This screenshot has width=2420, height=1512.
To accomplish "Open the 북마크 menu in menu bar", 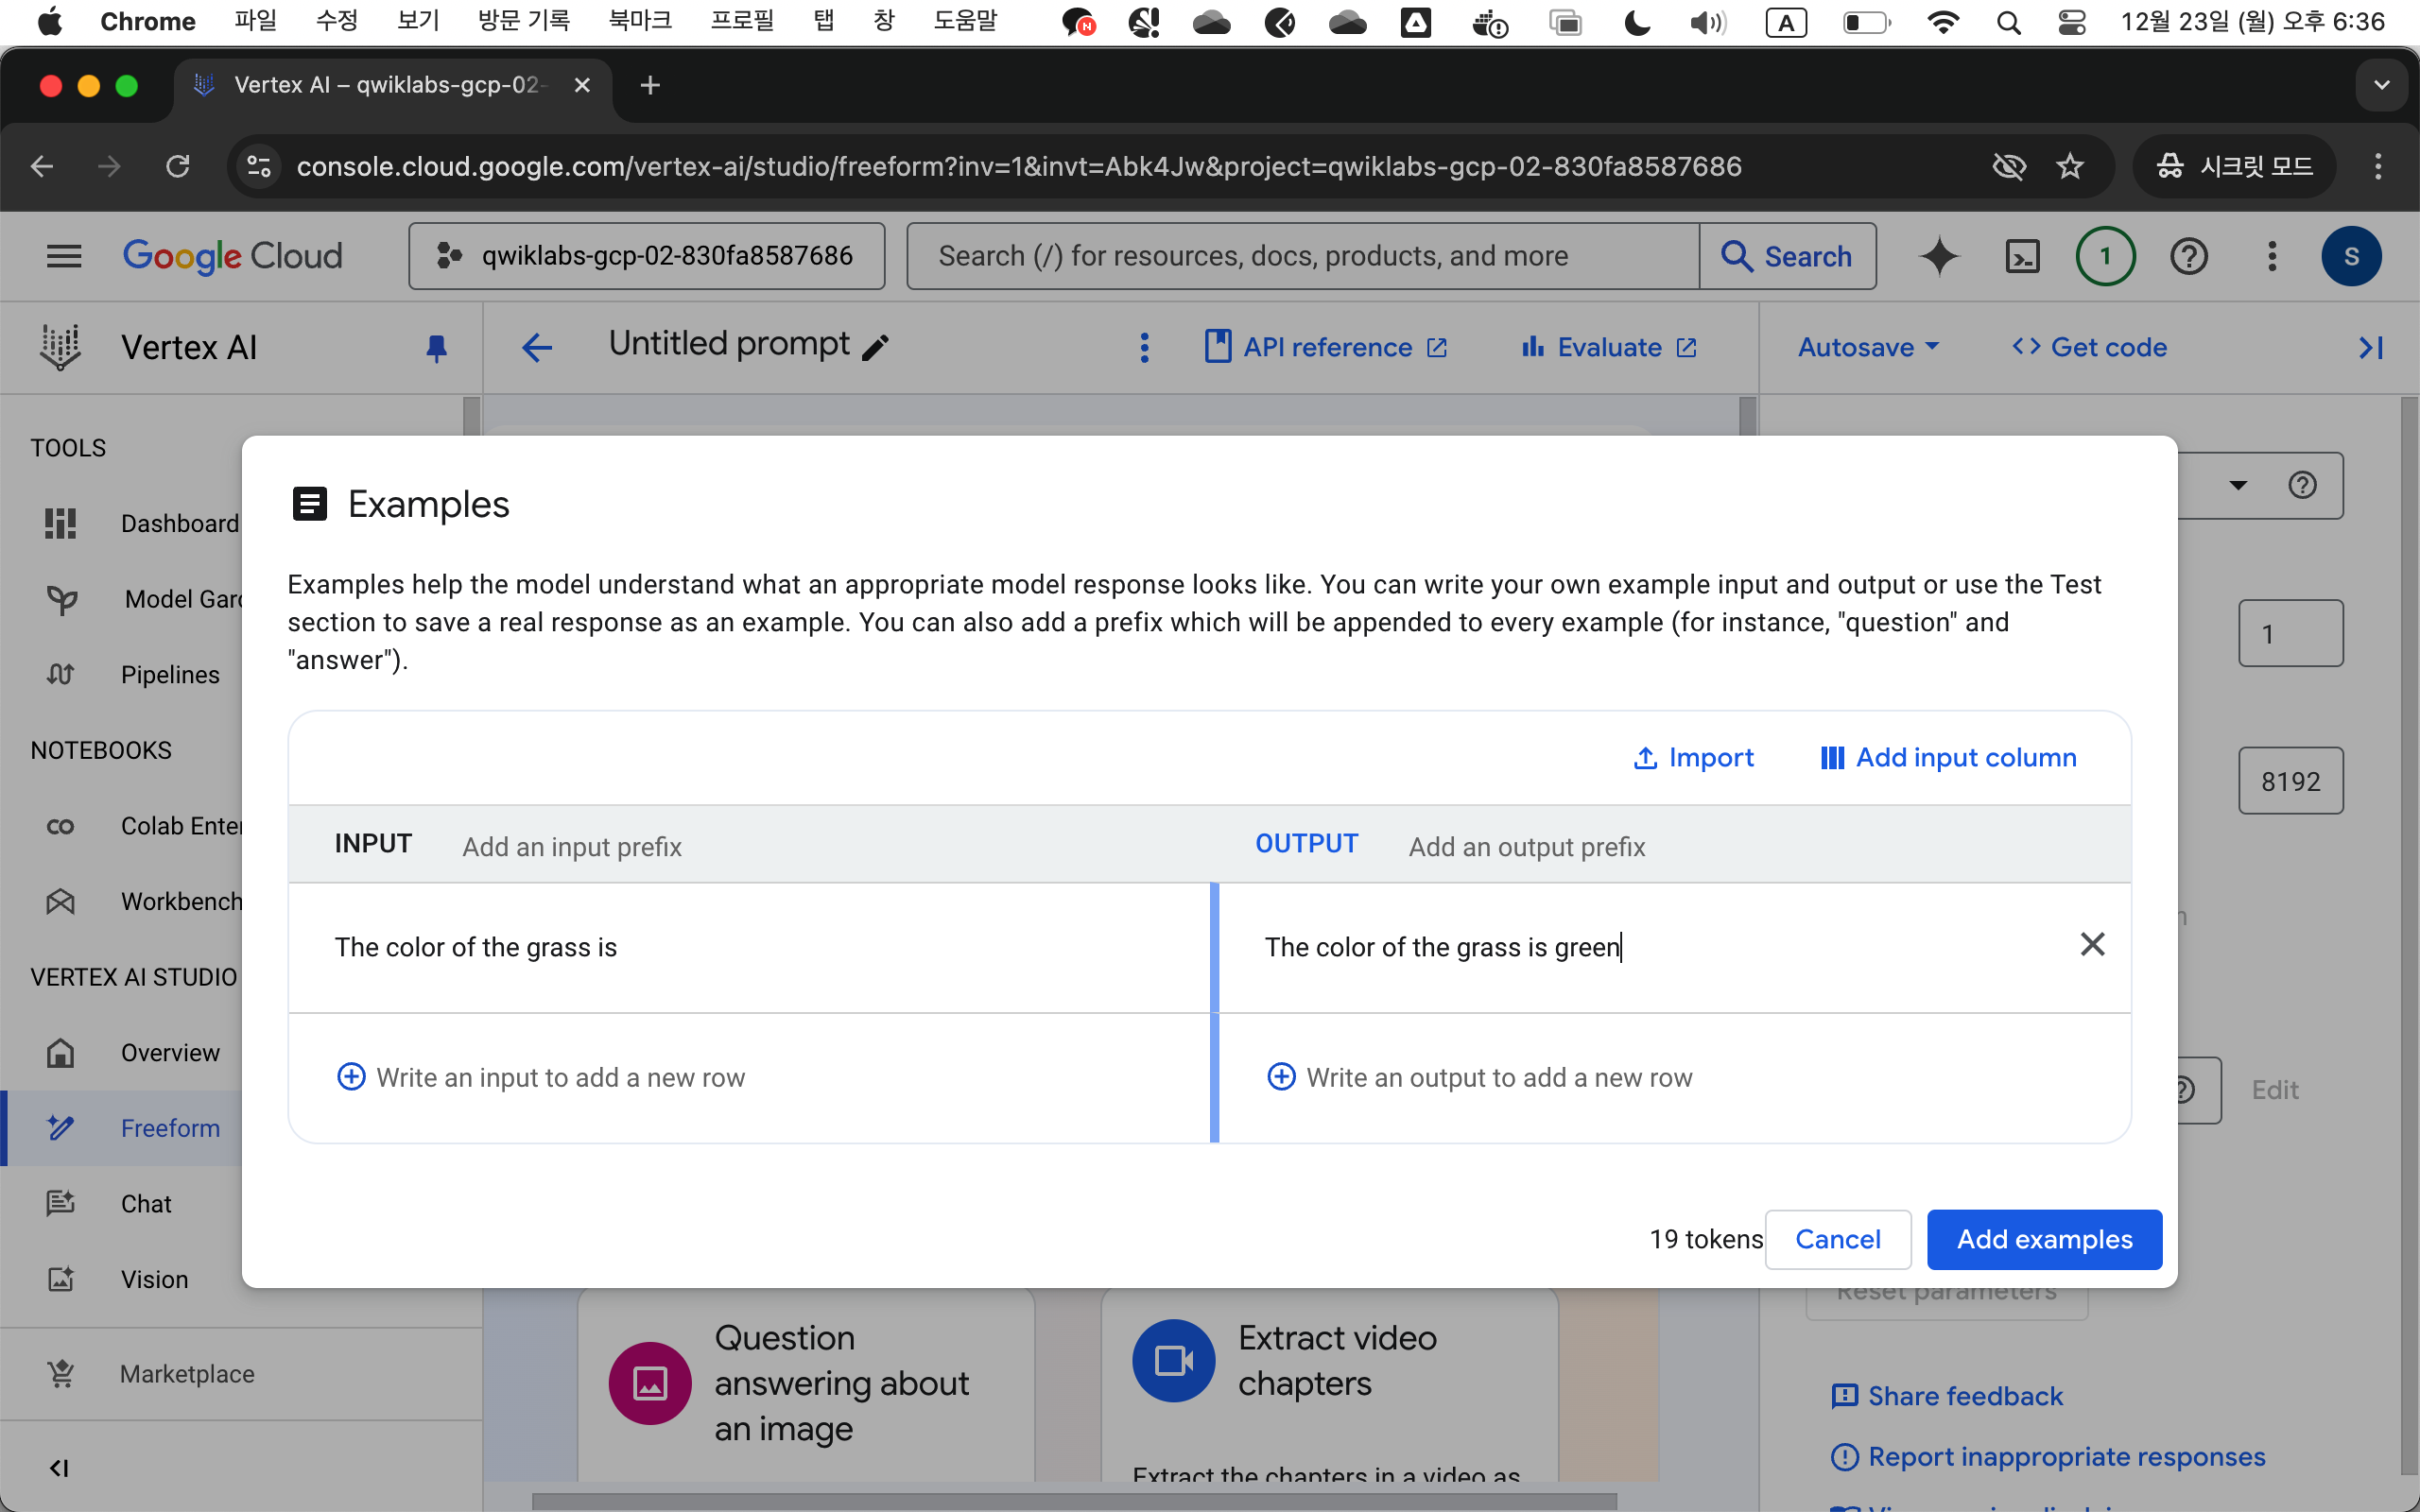I will [x=640, y=21].
